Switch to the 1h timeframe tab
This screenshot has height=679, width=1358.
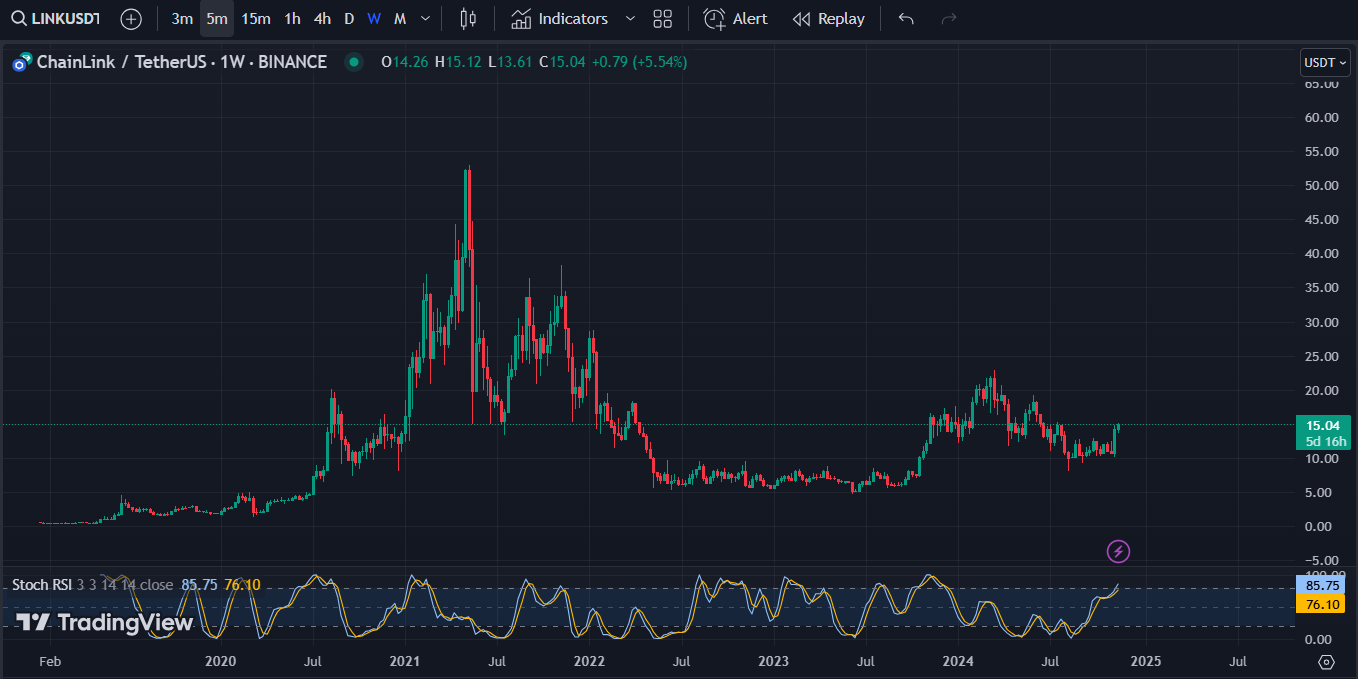(292, 18)
